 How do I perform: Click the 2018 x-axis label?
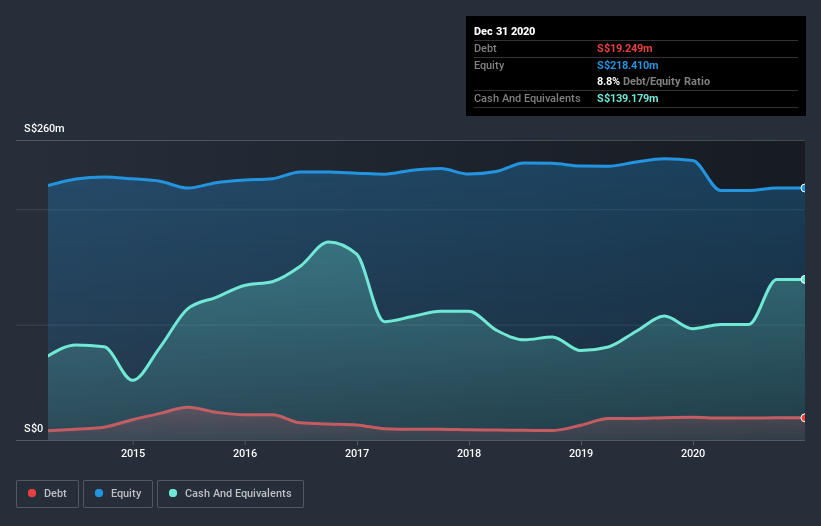click(x=469, y=453)
